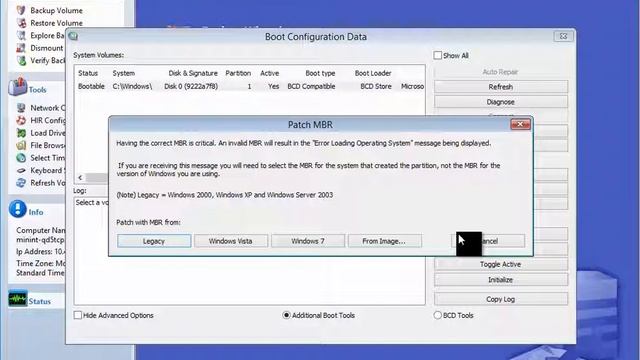Cancel the Patch MBR dialog
Image resolution: width=640 pixels, height=360 pixels.
coord(489,241)
